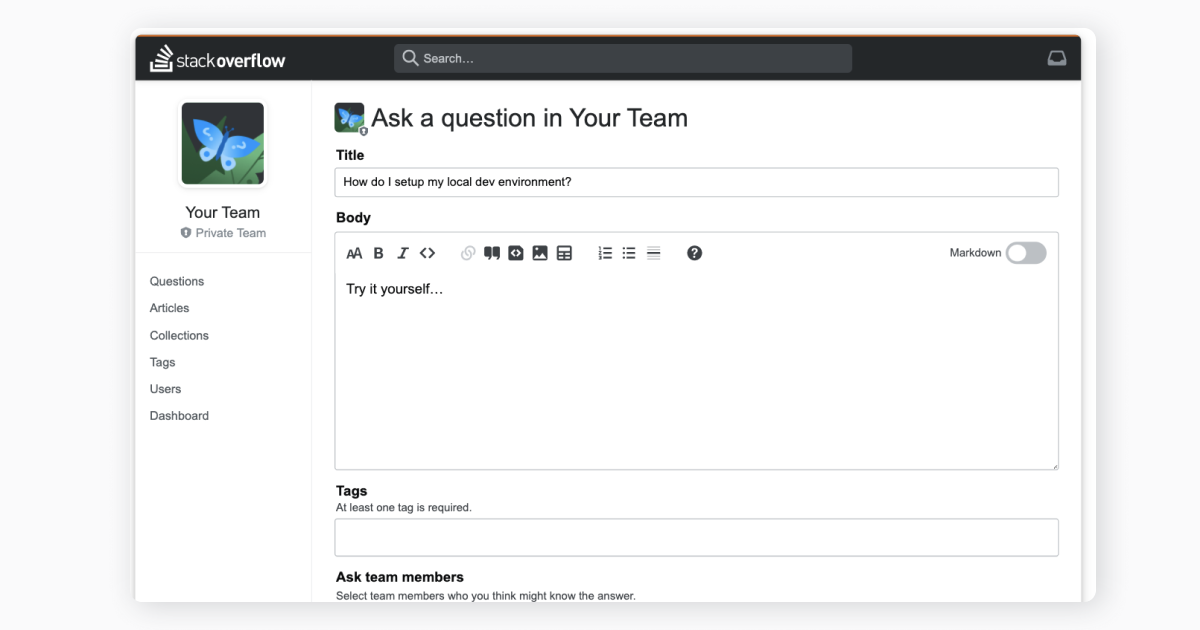Insert a code block
This screenshot has height=630, width=1200.
tap(516, 253)
